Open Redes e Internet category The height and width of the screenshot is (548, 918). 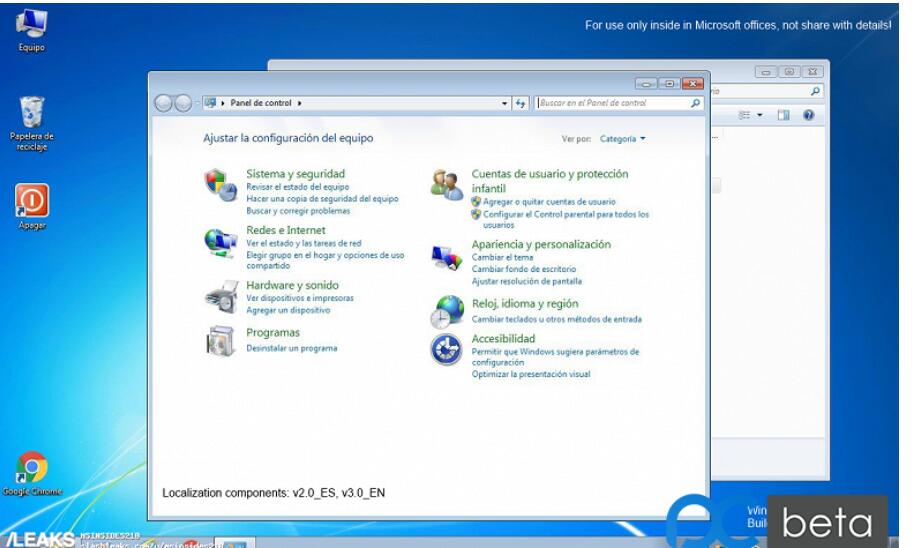(286, 230)
